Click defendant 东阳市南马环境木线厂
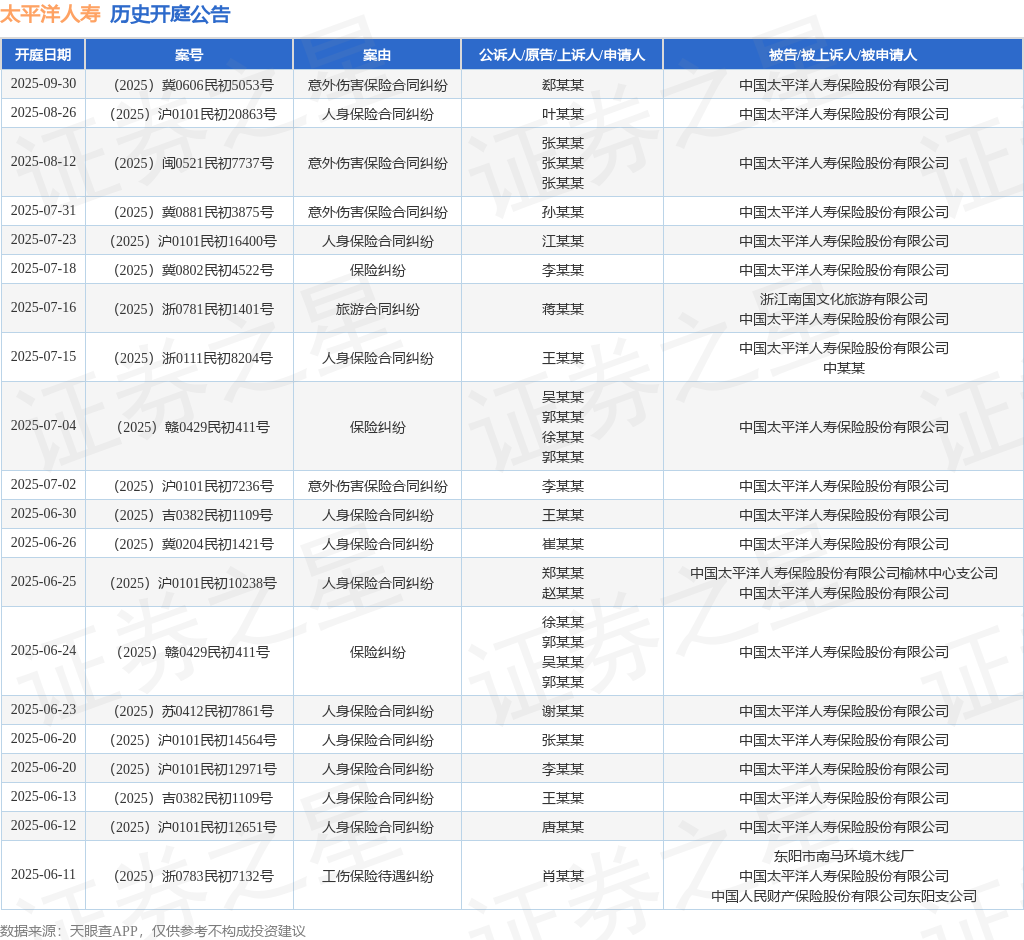1024x940 pixels. tap(844, 856)
